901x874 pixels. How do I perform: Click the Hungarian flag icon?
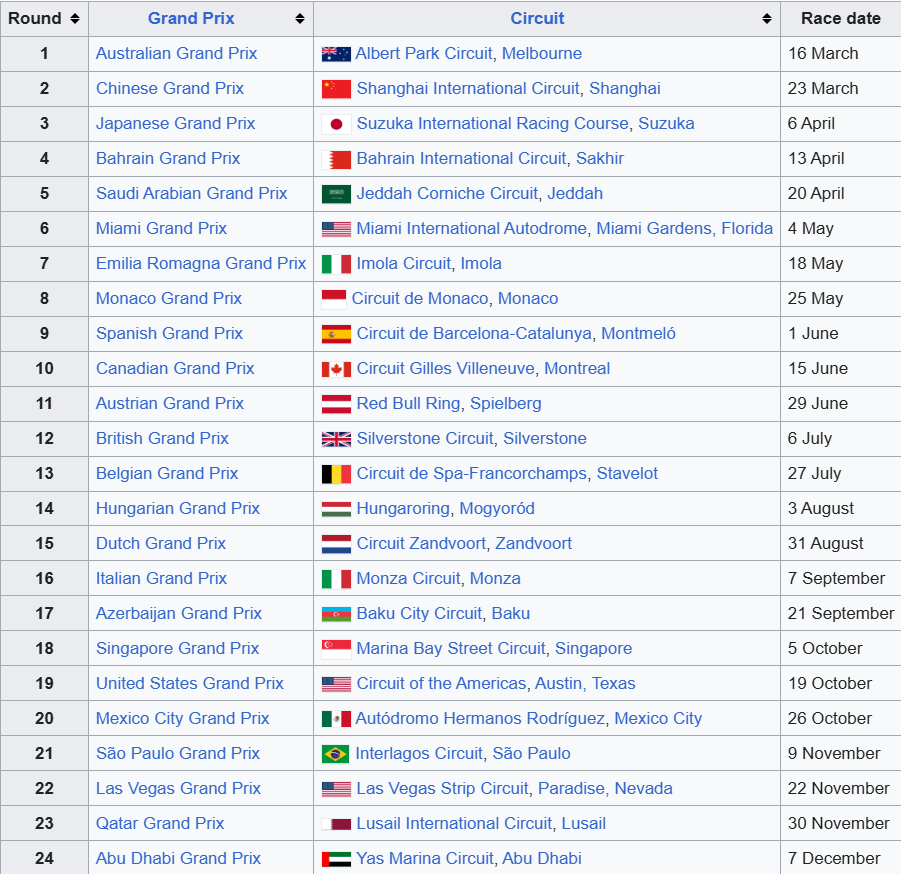[336, 509]
